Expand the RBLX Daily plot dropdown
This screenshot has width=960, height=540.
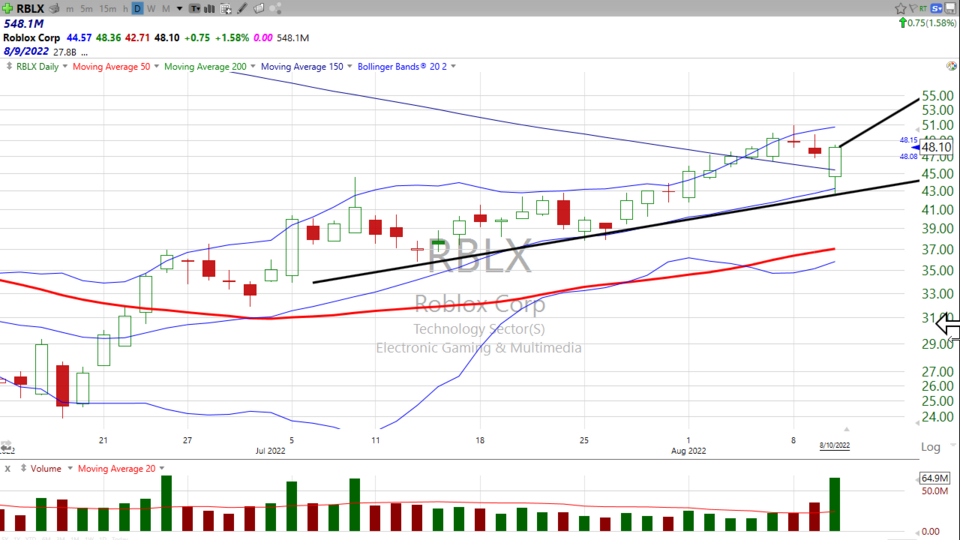[x=65, y=66]
